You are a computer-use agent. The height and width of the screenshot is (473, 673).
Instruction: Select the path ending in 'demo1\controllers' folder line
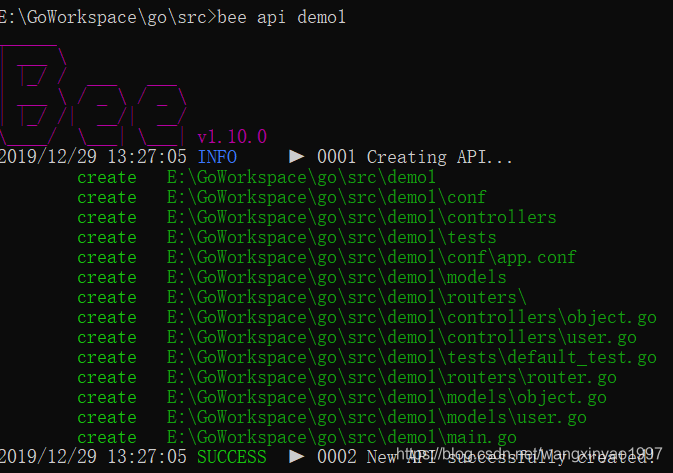[x=361, y=217]
